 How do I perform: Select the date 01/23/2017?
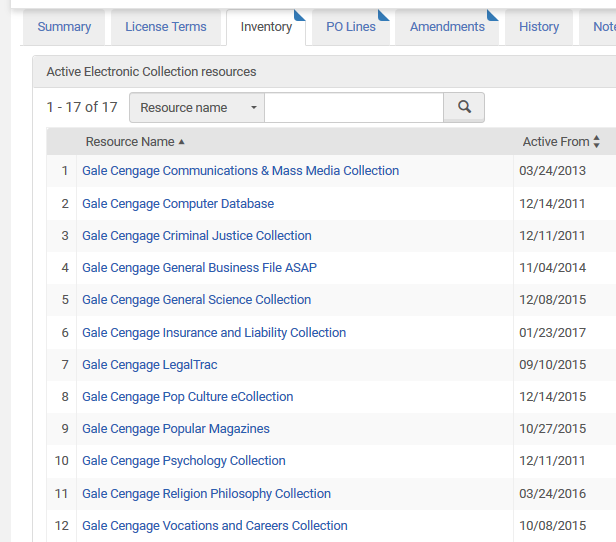click(552, 333)
